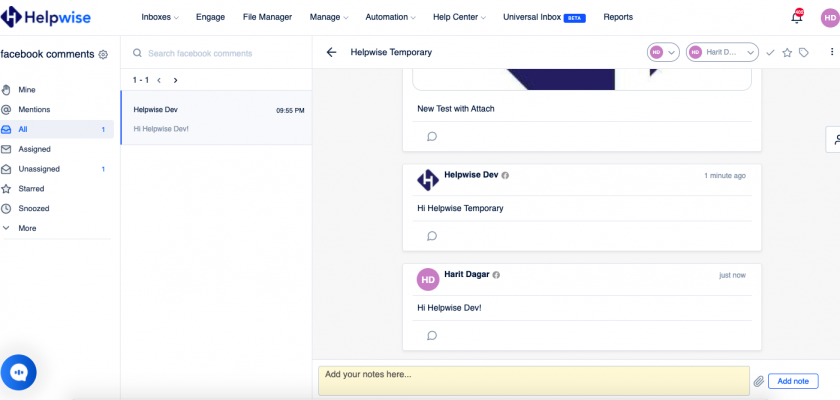
Task: Click the 09:55 PM conversation time
Action: coord(290,111)
